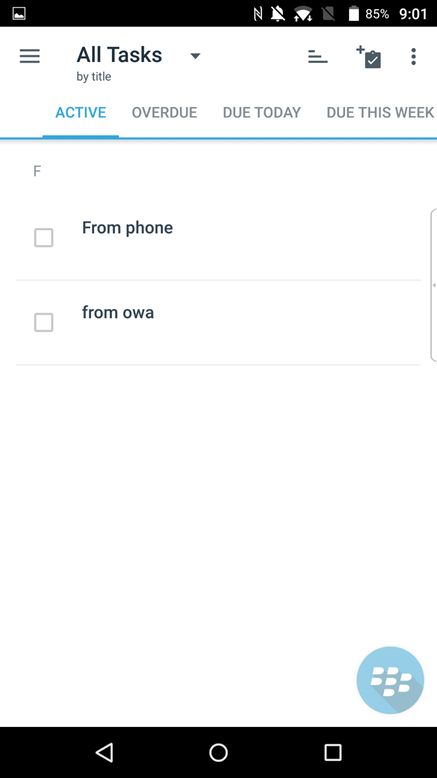Select the ACTIVE tab

[81, 113]
